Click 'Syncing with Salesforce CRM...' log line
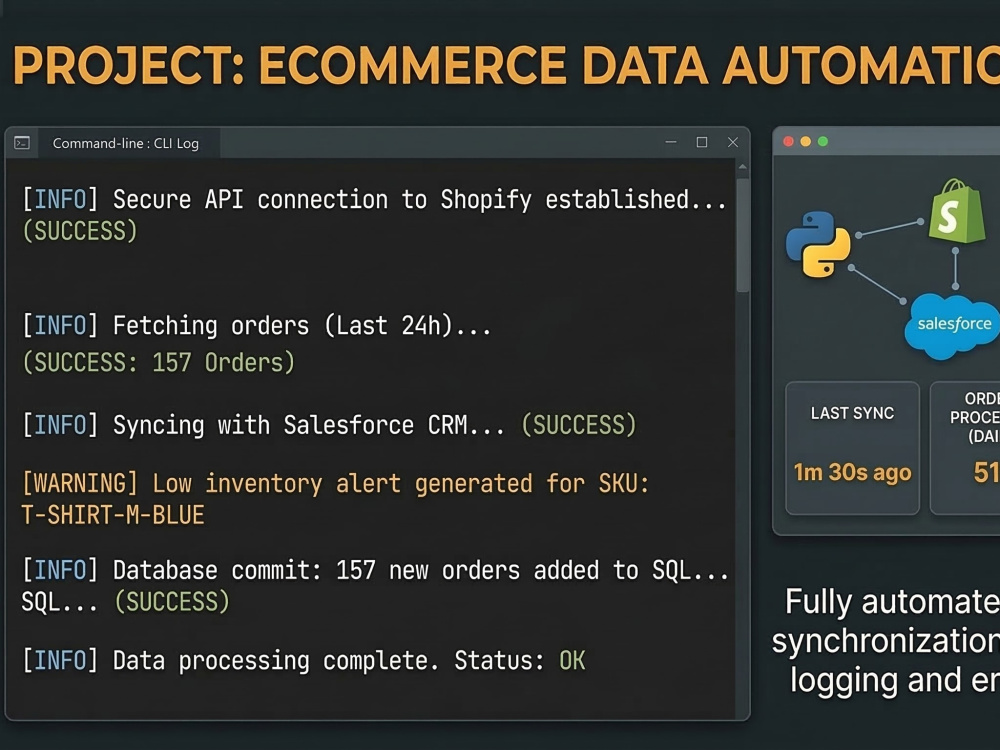 coord(263,425)
